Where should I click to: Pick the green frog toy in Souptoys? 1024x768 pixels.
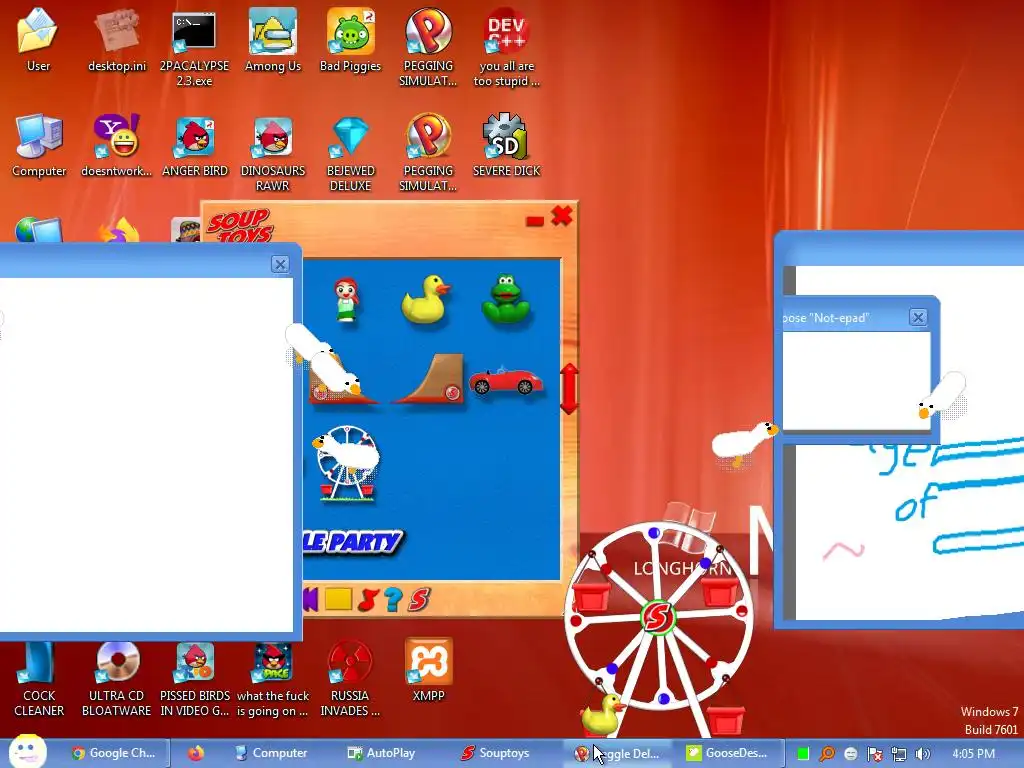(505, 300)
